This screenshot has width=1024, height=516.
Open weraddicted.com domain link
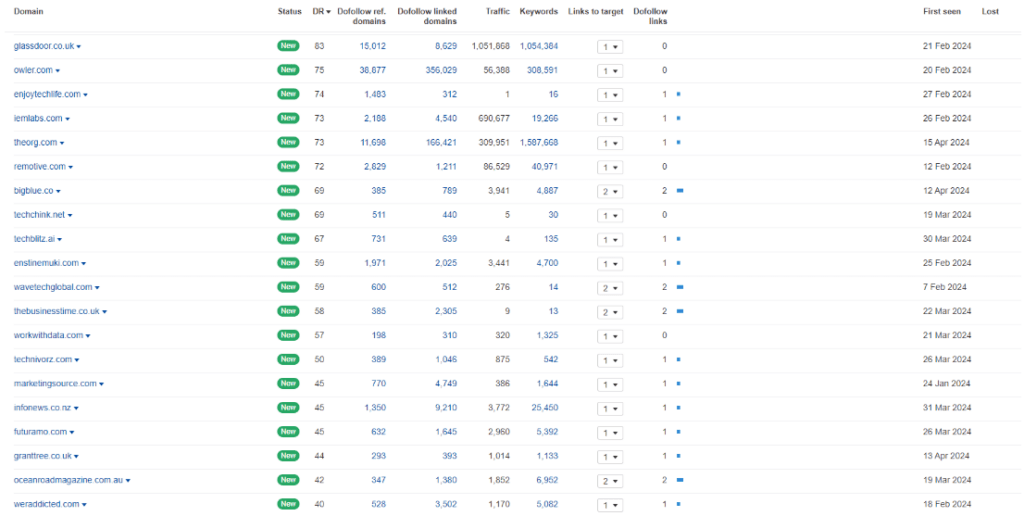[x=46, y=505]
